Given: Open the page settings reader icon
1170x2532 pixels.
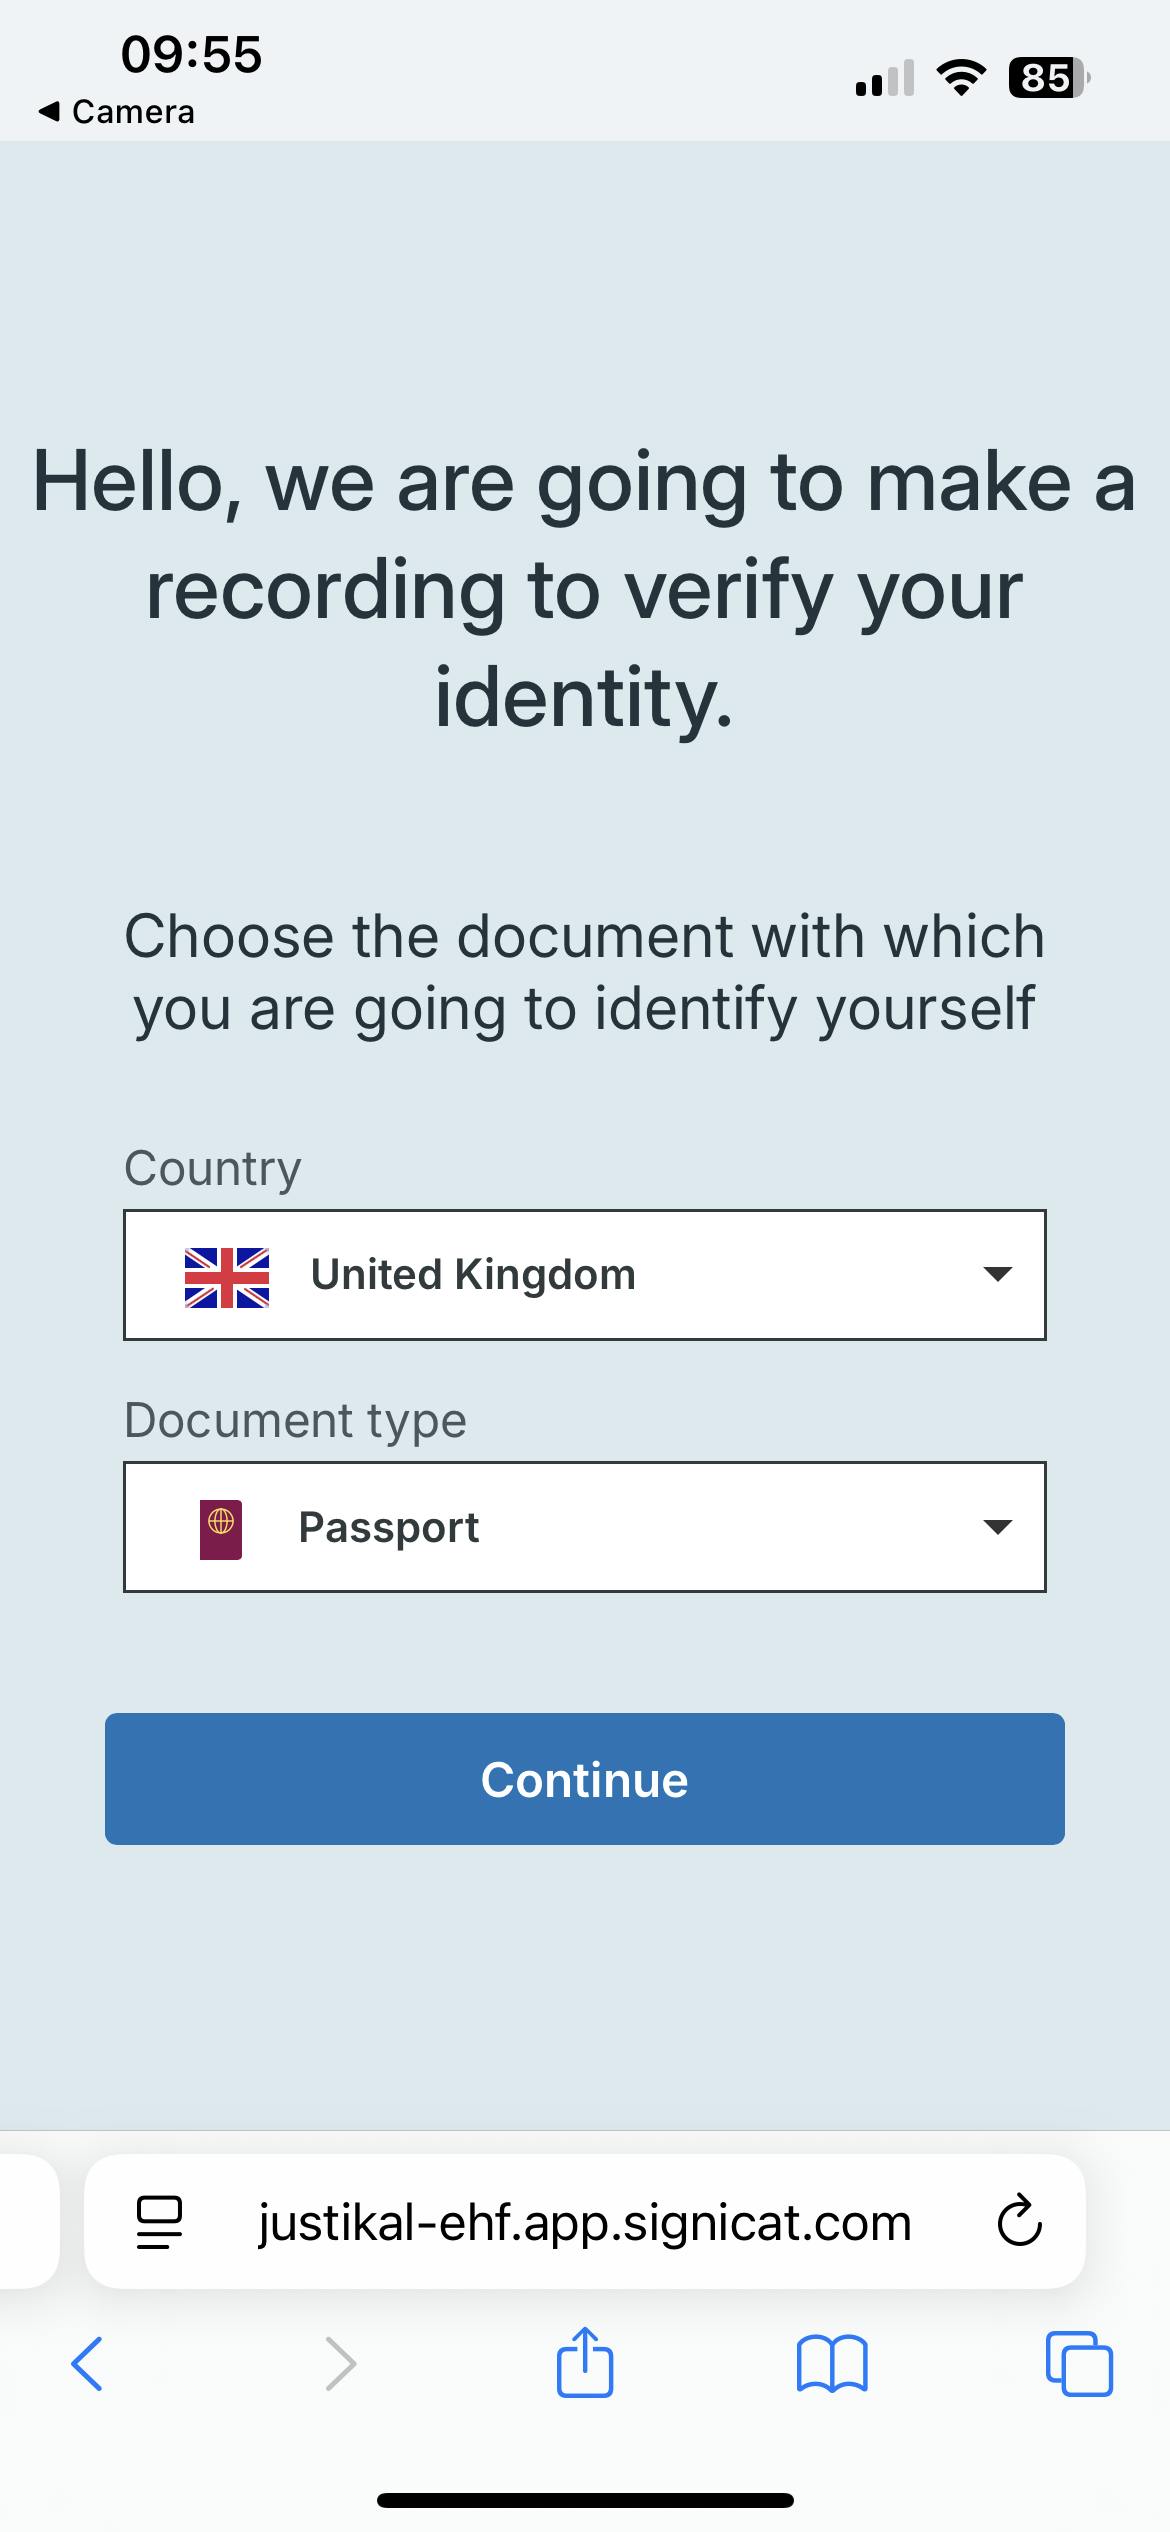Looking at the screenshot, I should click(159, 2221).
